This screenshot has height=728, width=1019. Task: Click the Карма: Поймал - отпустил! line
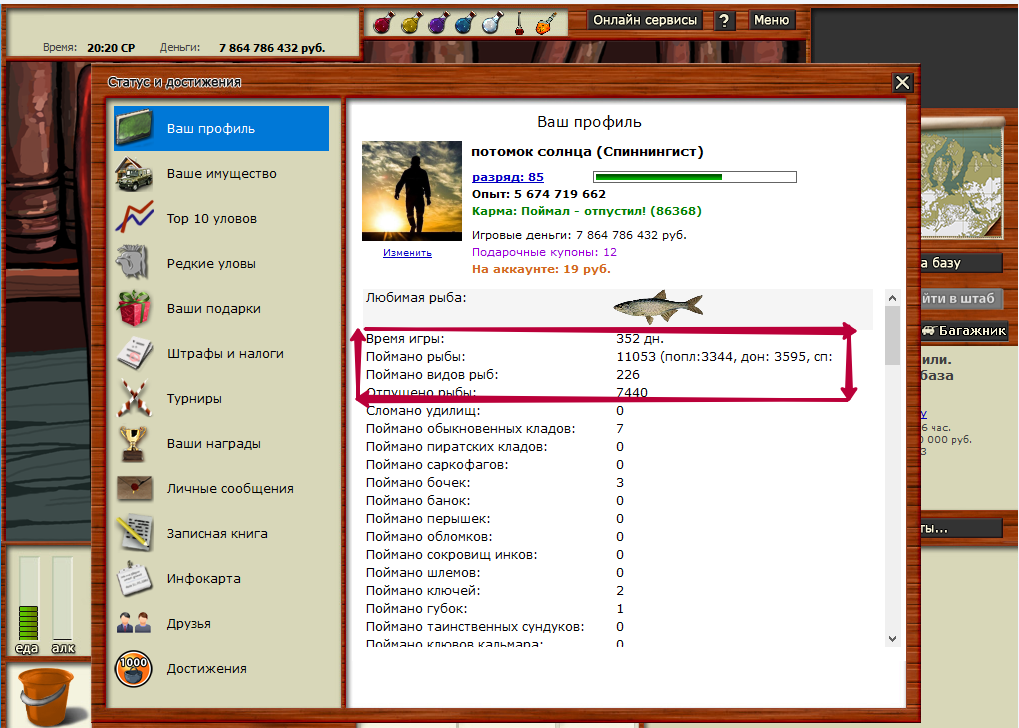(587, 211)
